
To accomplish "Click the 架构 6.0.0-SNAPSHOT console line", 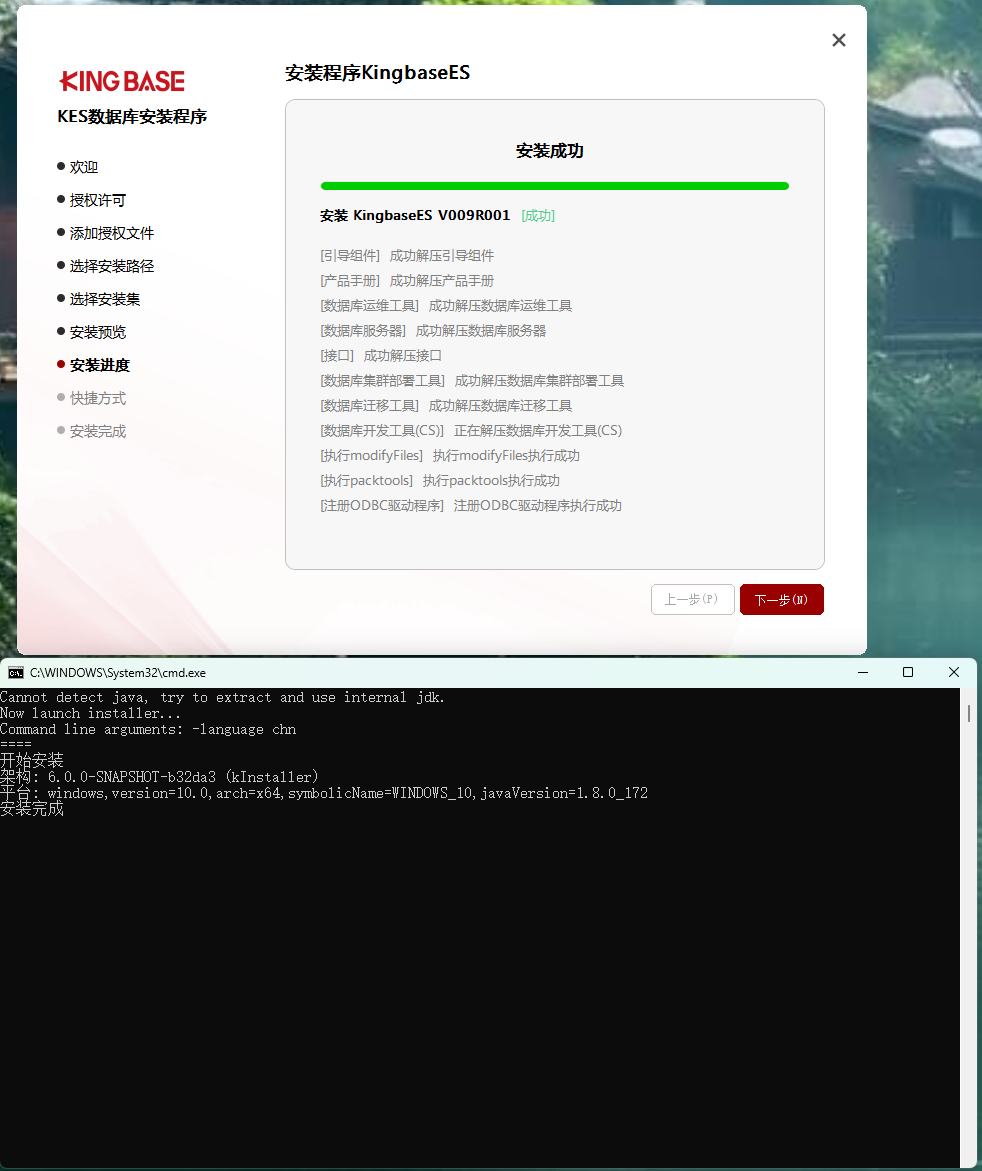I will click(x=159, y=777).
